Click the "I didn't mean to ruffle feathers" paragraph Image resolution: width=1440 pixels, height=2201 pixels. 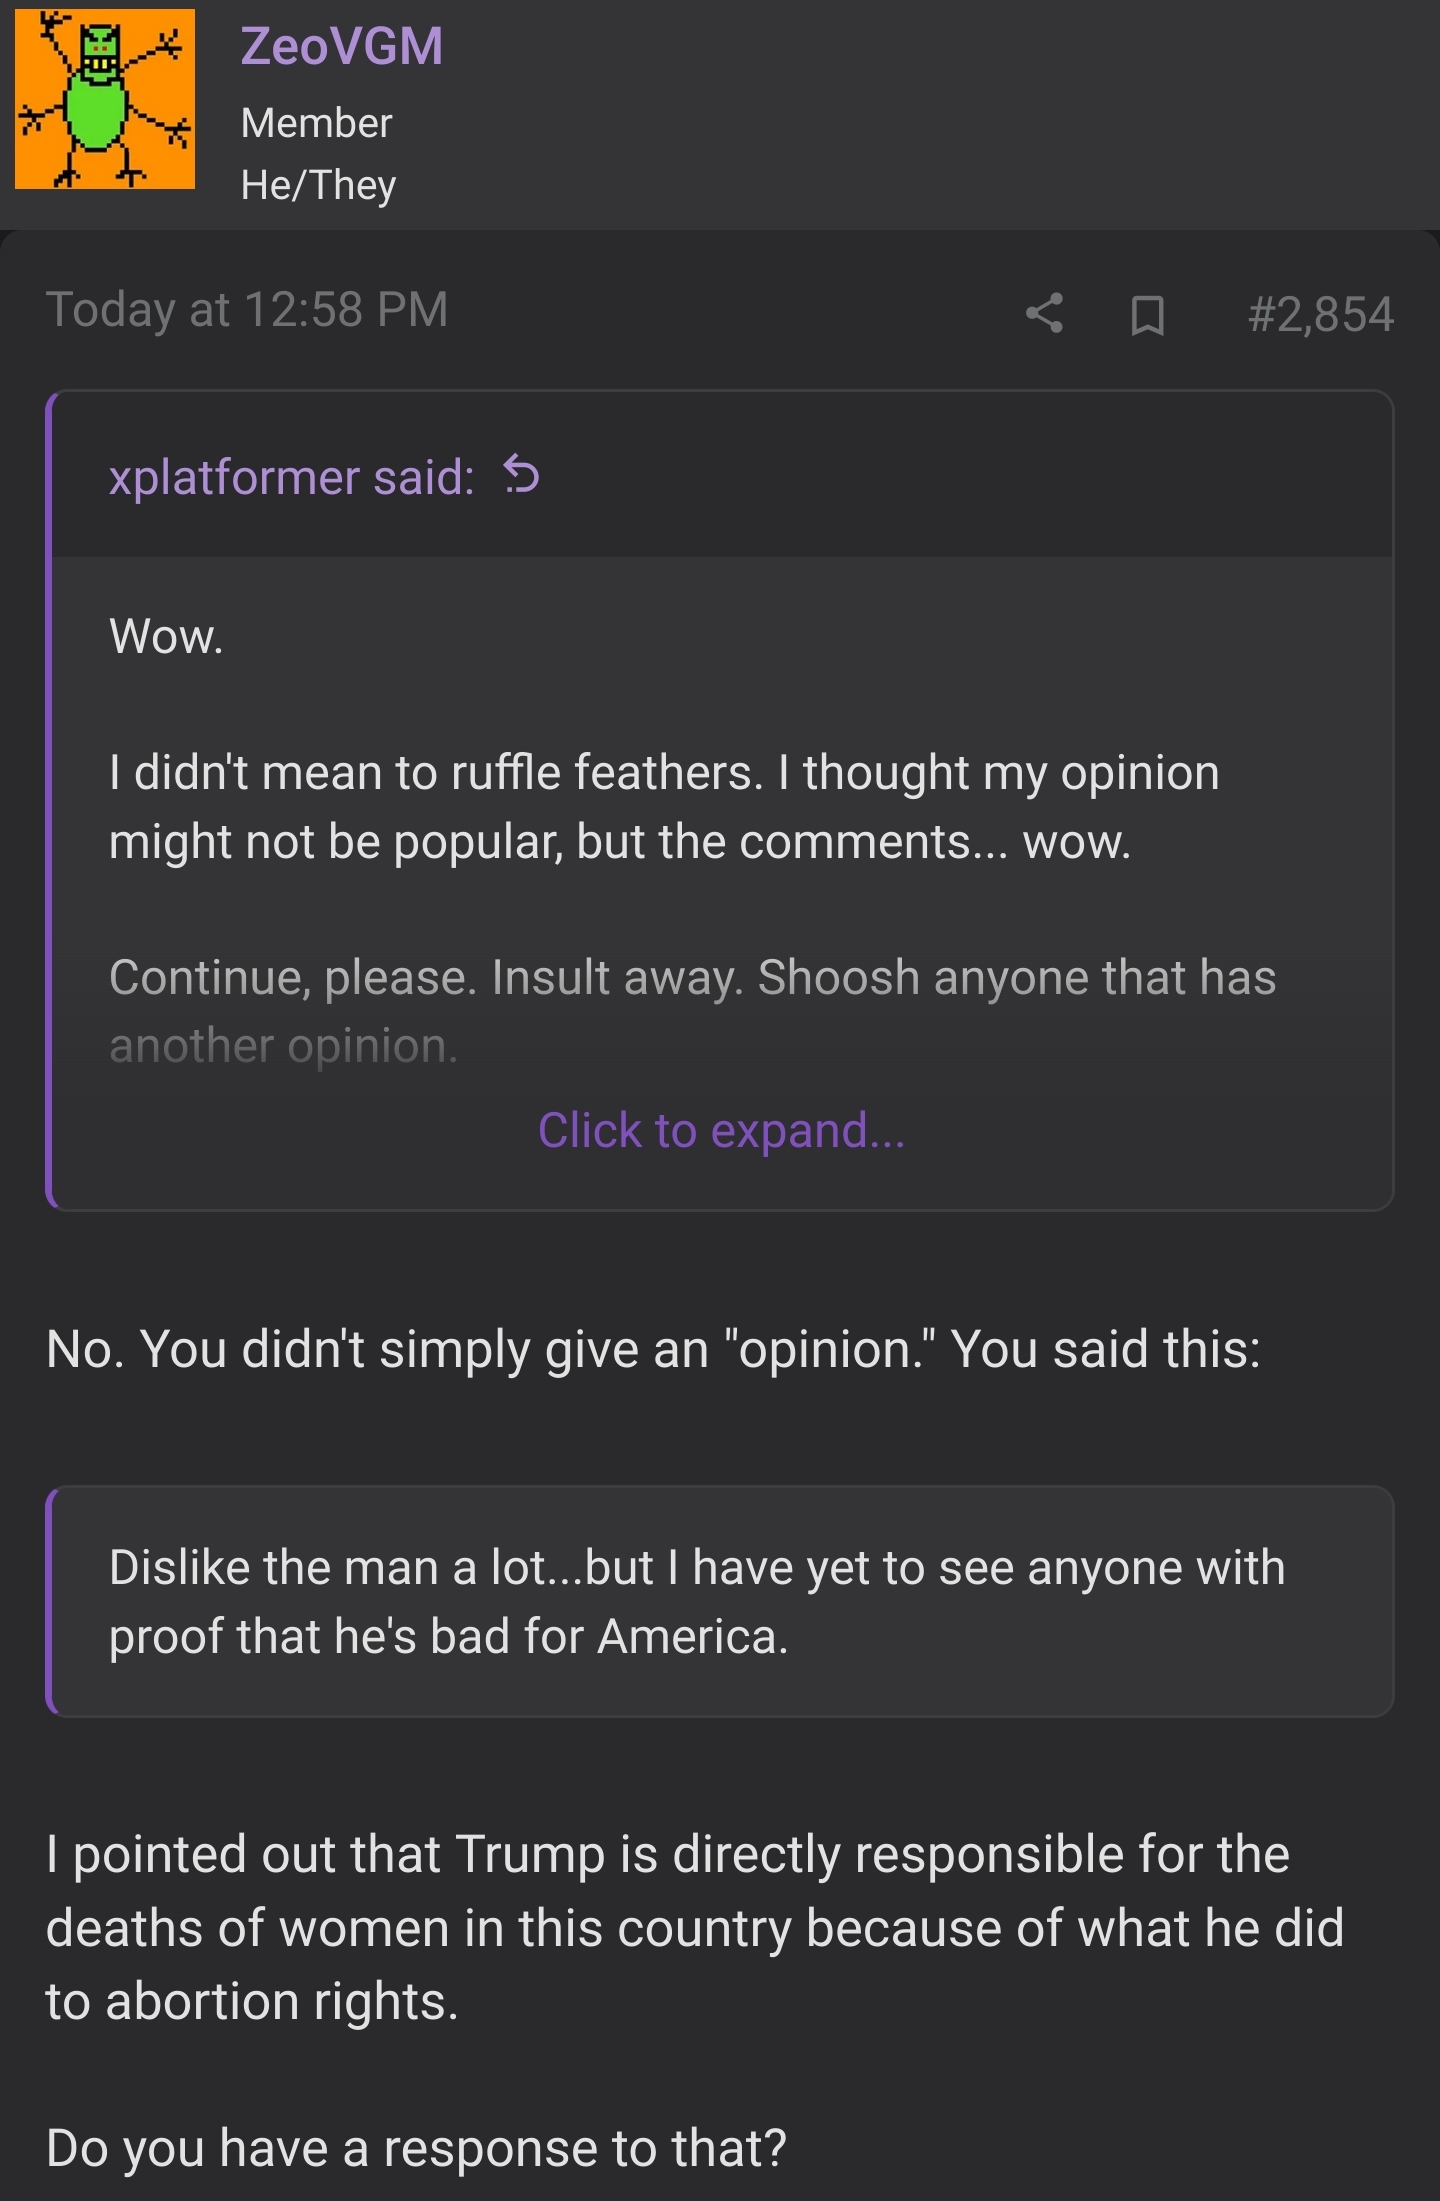point(664,807)
